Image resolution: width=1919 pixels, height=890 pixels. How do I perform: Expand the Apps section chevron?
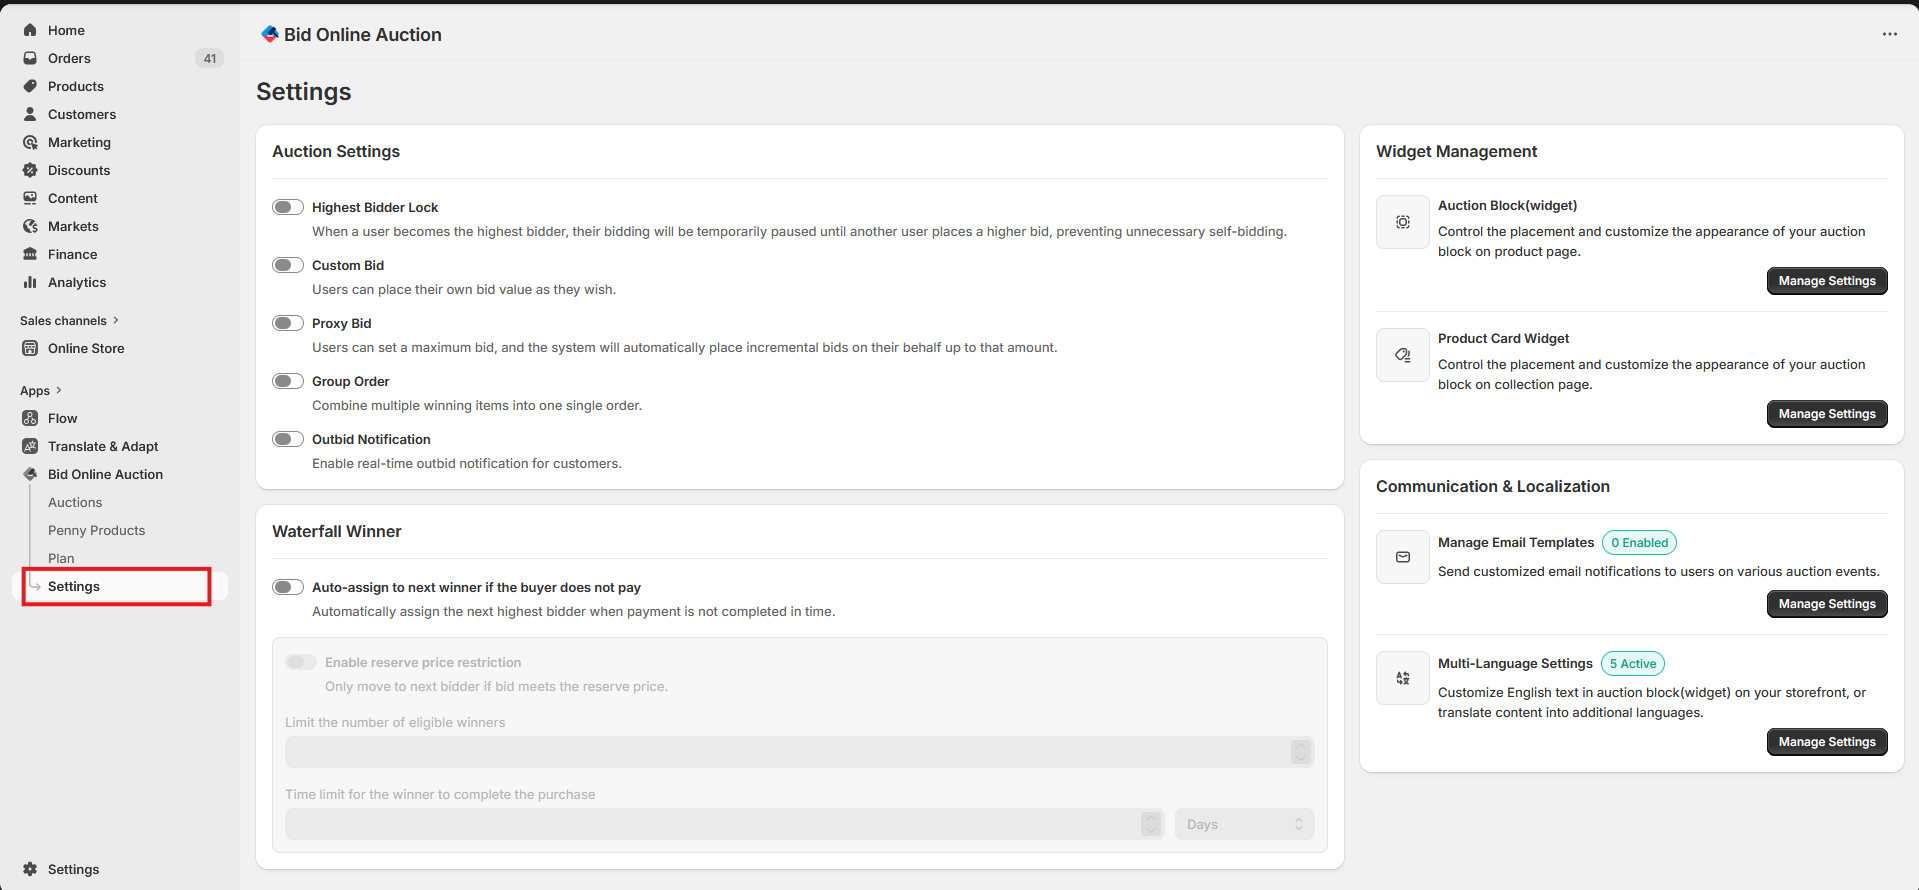click(x=59, y=390)
